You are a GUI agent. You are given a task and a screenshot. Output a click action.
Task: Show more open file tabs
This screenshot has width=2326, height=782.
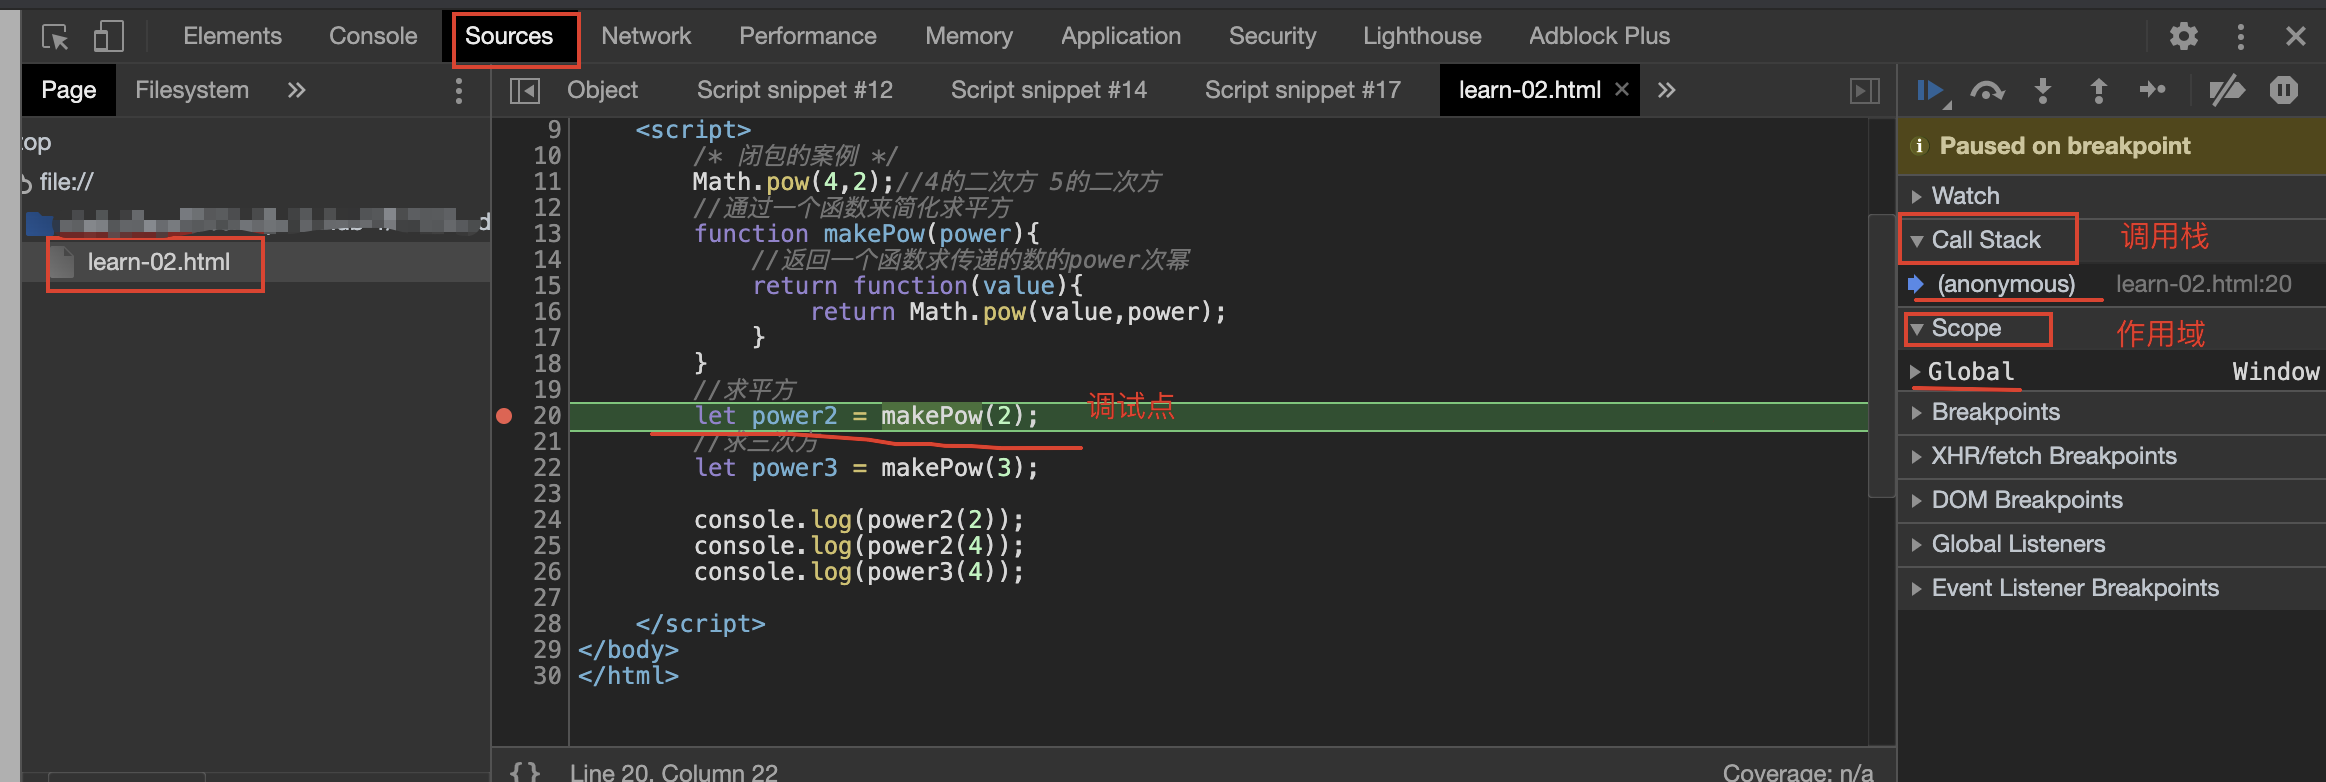pos(1666,90)
